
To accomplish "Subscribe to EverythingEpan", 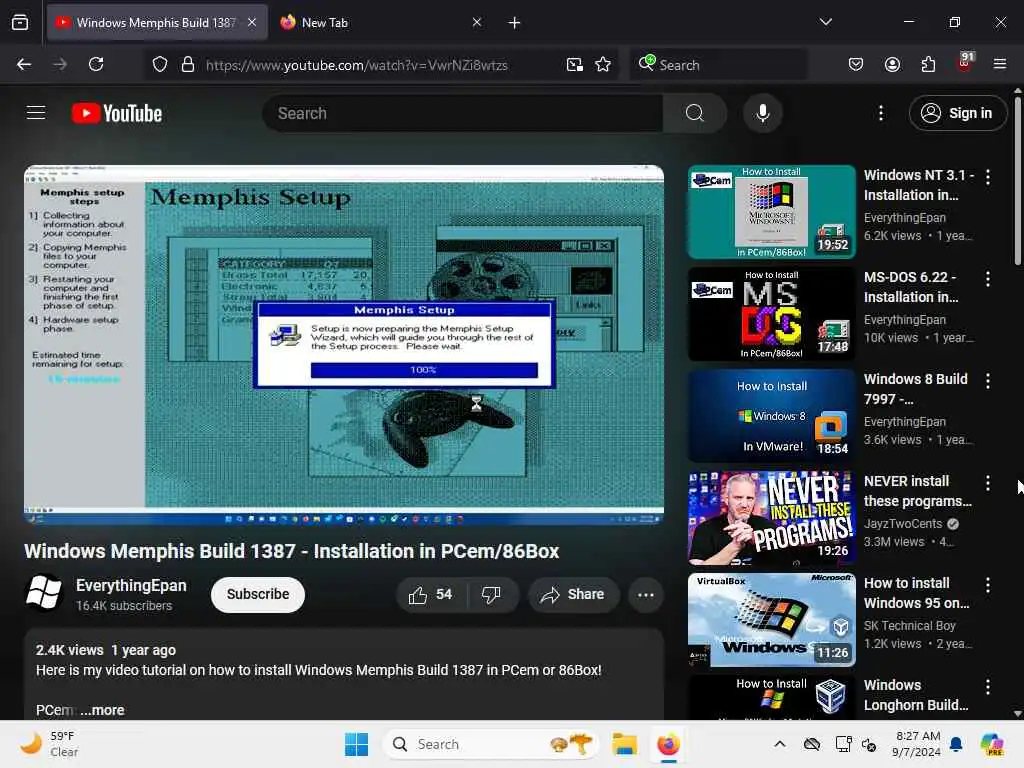I will pyautogui.click(x=258, y=594).
